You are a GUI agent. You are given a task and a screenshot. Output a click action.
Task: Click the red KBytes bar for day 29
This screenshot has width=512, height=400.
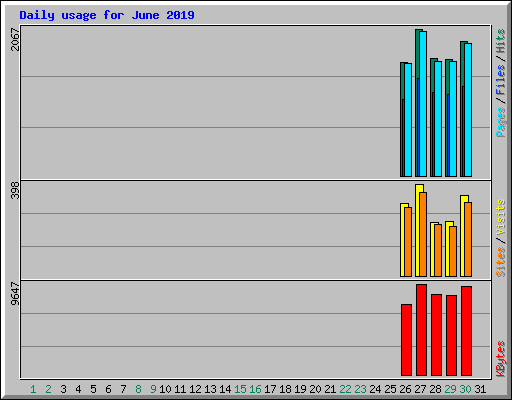point(451,336)
